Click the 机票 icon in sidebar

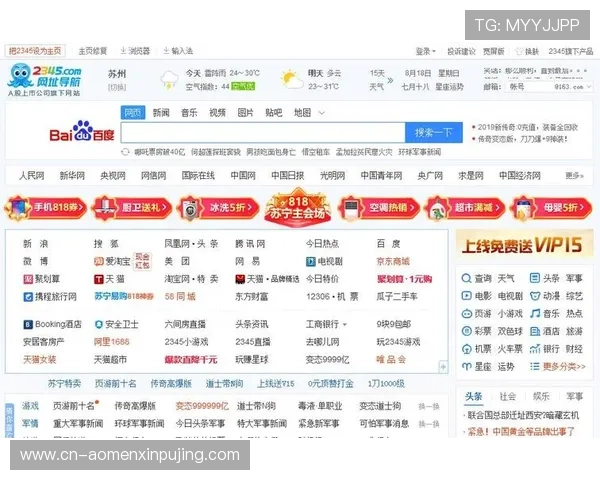coord(466,349)
